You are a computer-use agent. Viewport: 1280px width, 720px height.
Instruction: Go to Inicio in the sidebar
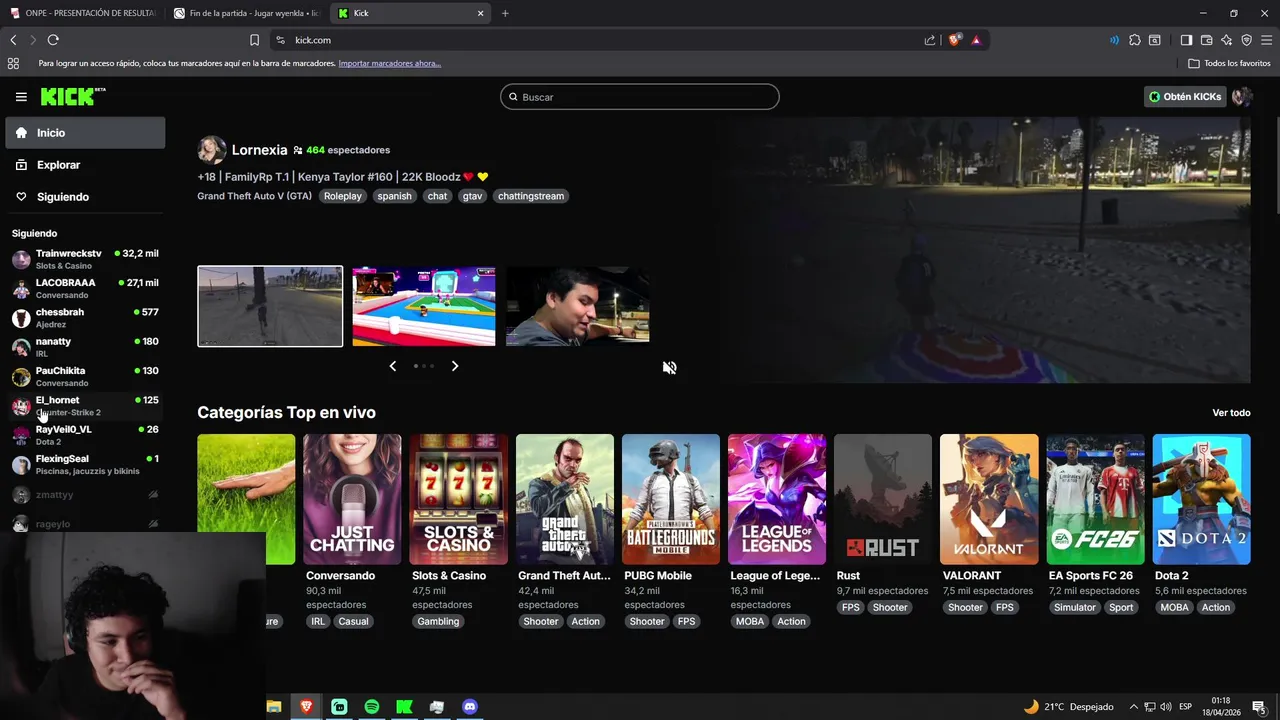pyautogui.click(x=85, y=133)
